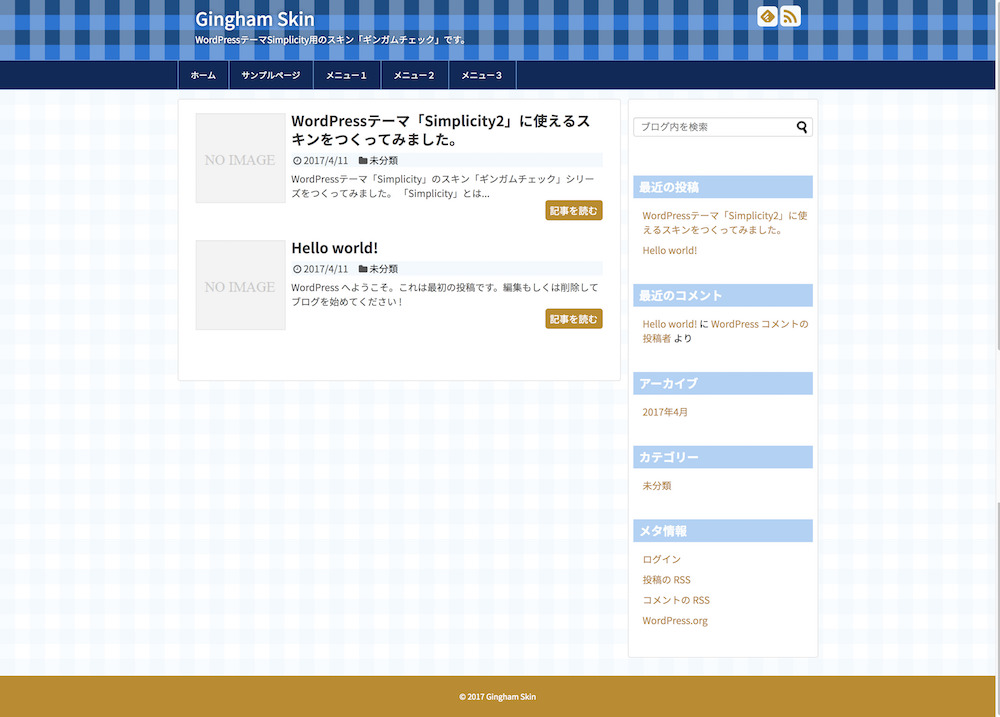Focus the ブログ内を検索 search field
1000x717 pixels.
tap(713, 127)
